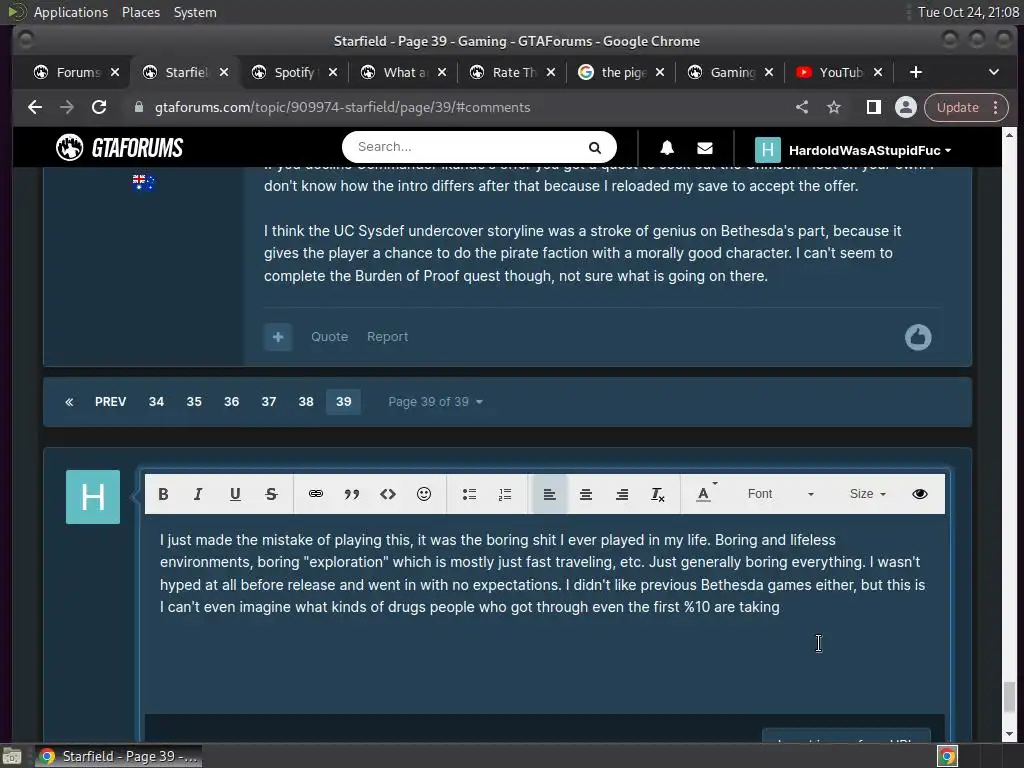1024x768 pixels.
Task: Open the System menu
Action: click(195, 12)
